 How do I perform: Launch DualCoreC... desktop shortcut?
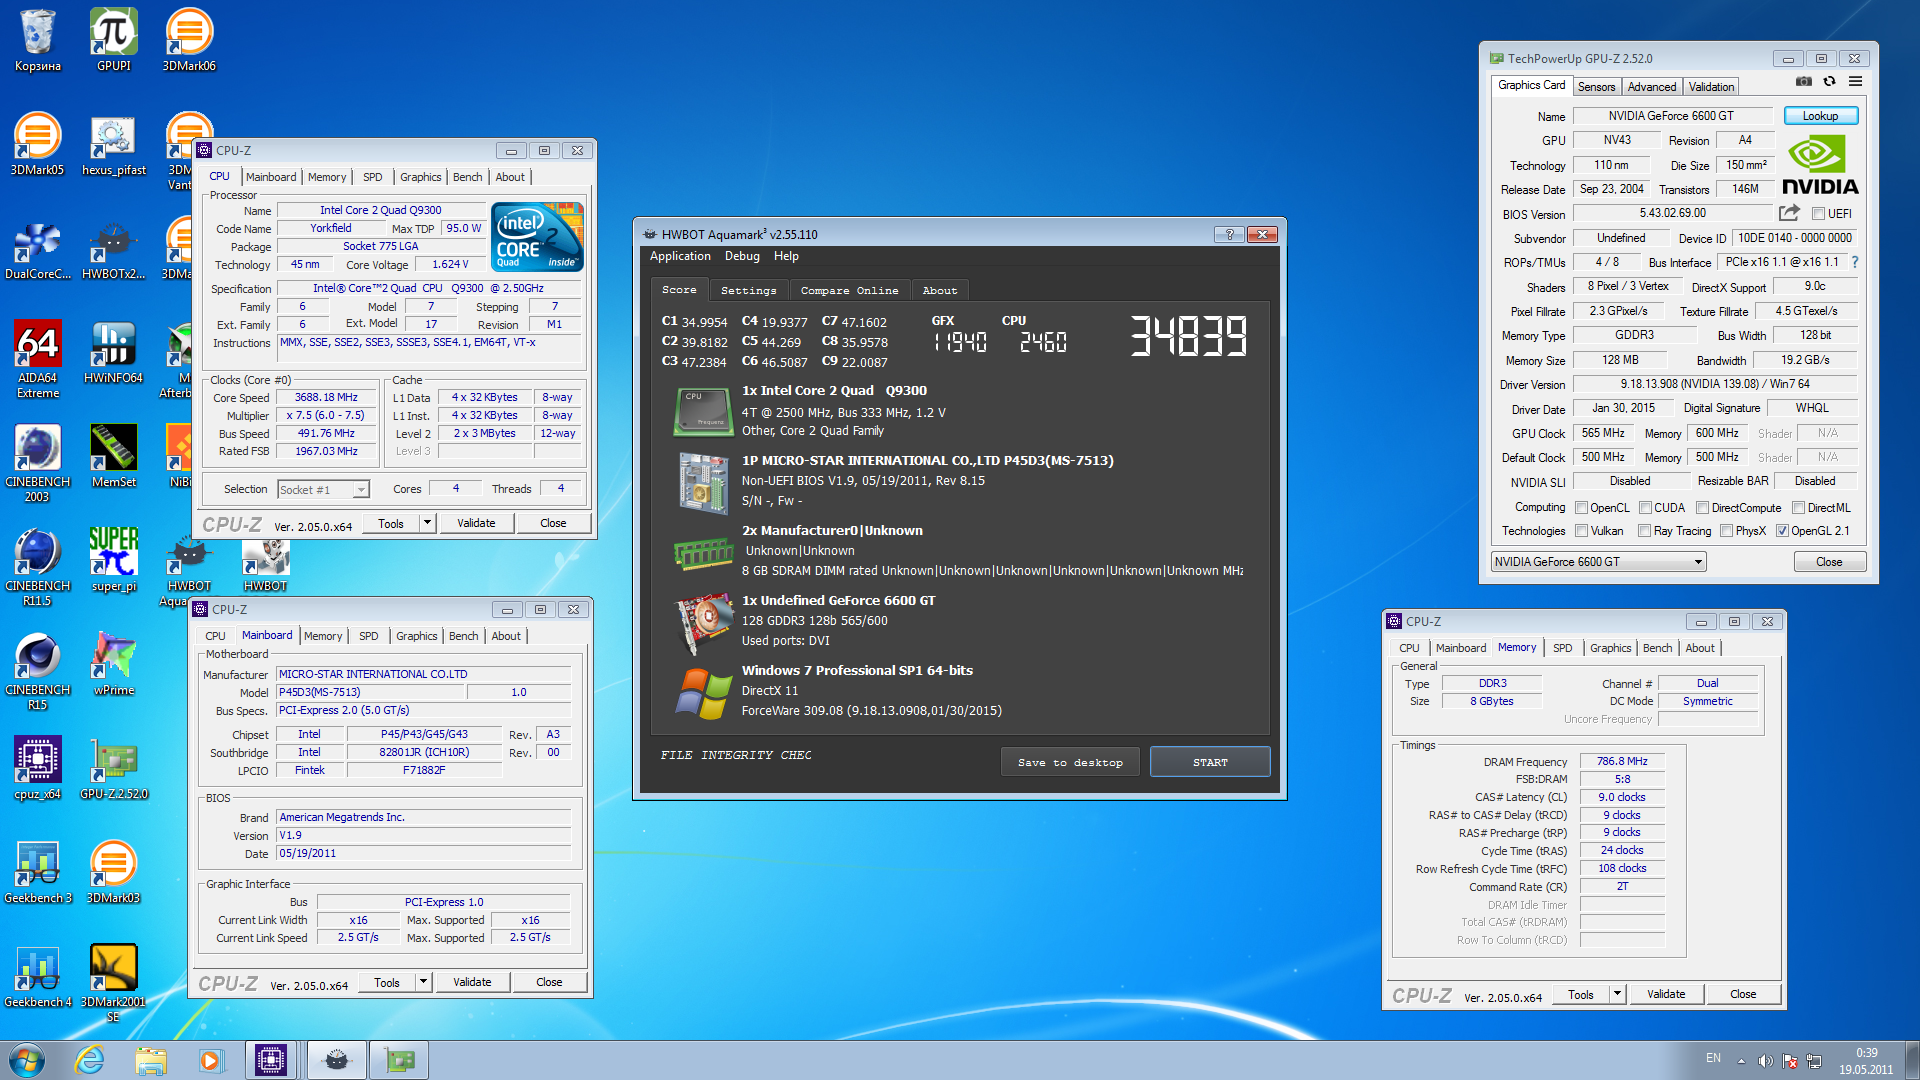tap(37, 248)
